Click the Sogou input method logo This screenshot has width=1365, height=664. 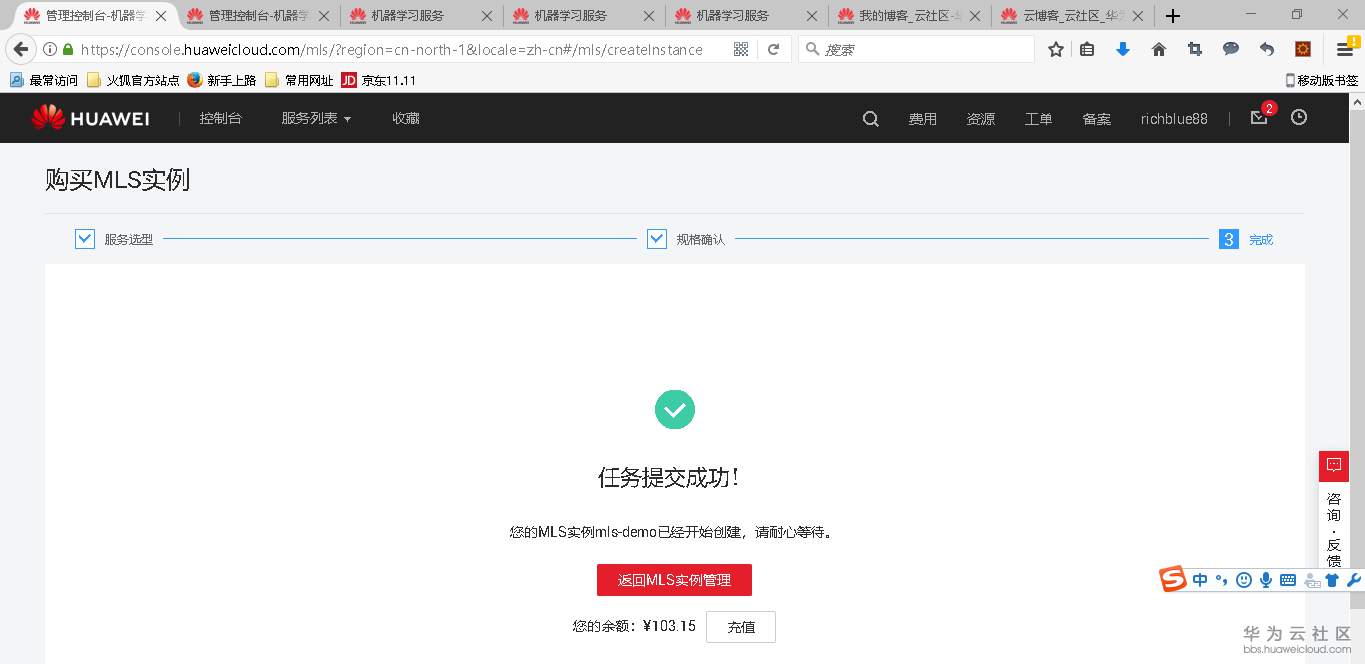point(1172,579)
